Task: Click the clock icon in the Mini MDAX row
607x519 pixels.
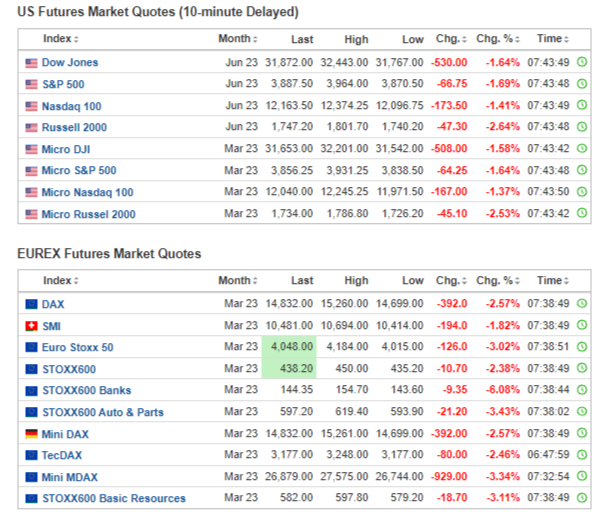Action: click(582, 476)
